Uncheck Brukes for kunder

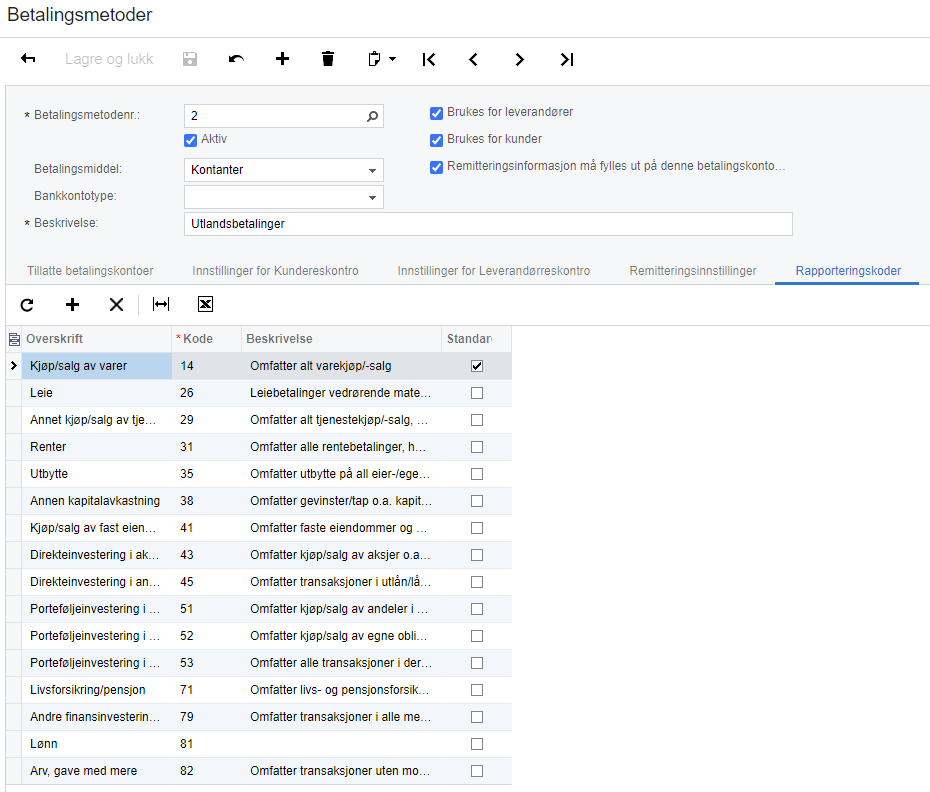437,140
